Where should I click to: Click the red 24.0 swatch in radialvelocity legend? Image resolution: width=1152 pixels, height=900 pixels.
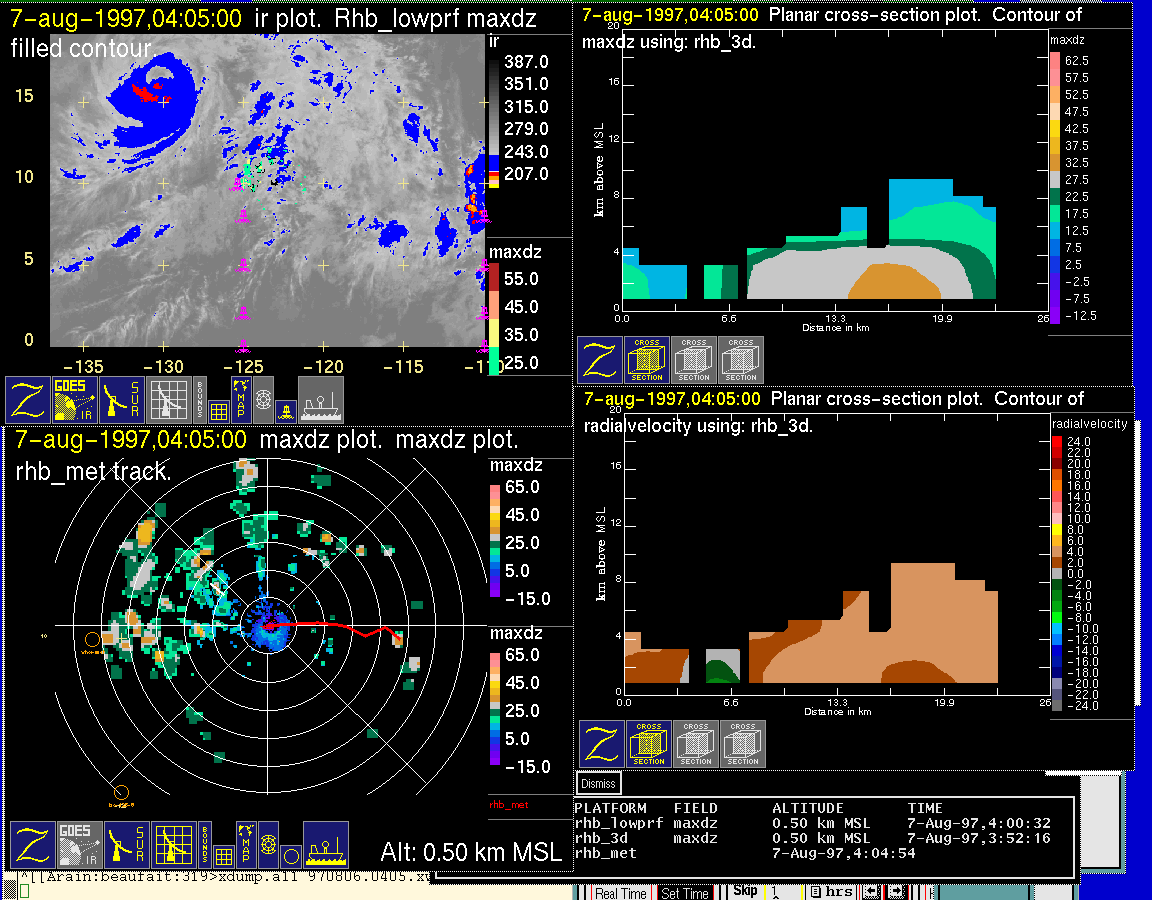pos(1059,441)
